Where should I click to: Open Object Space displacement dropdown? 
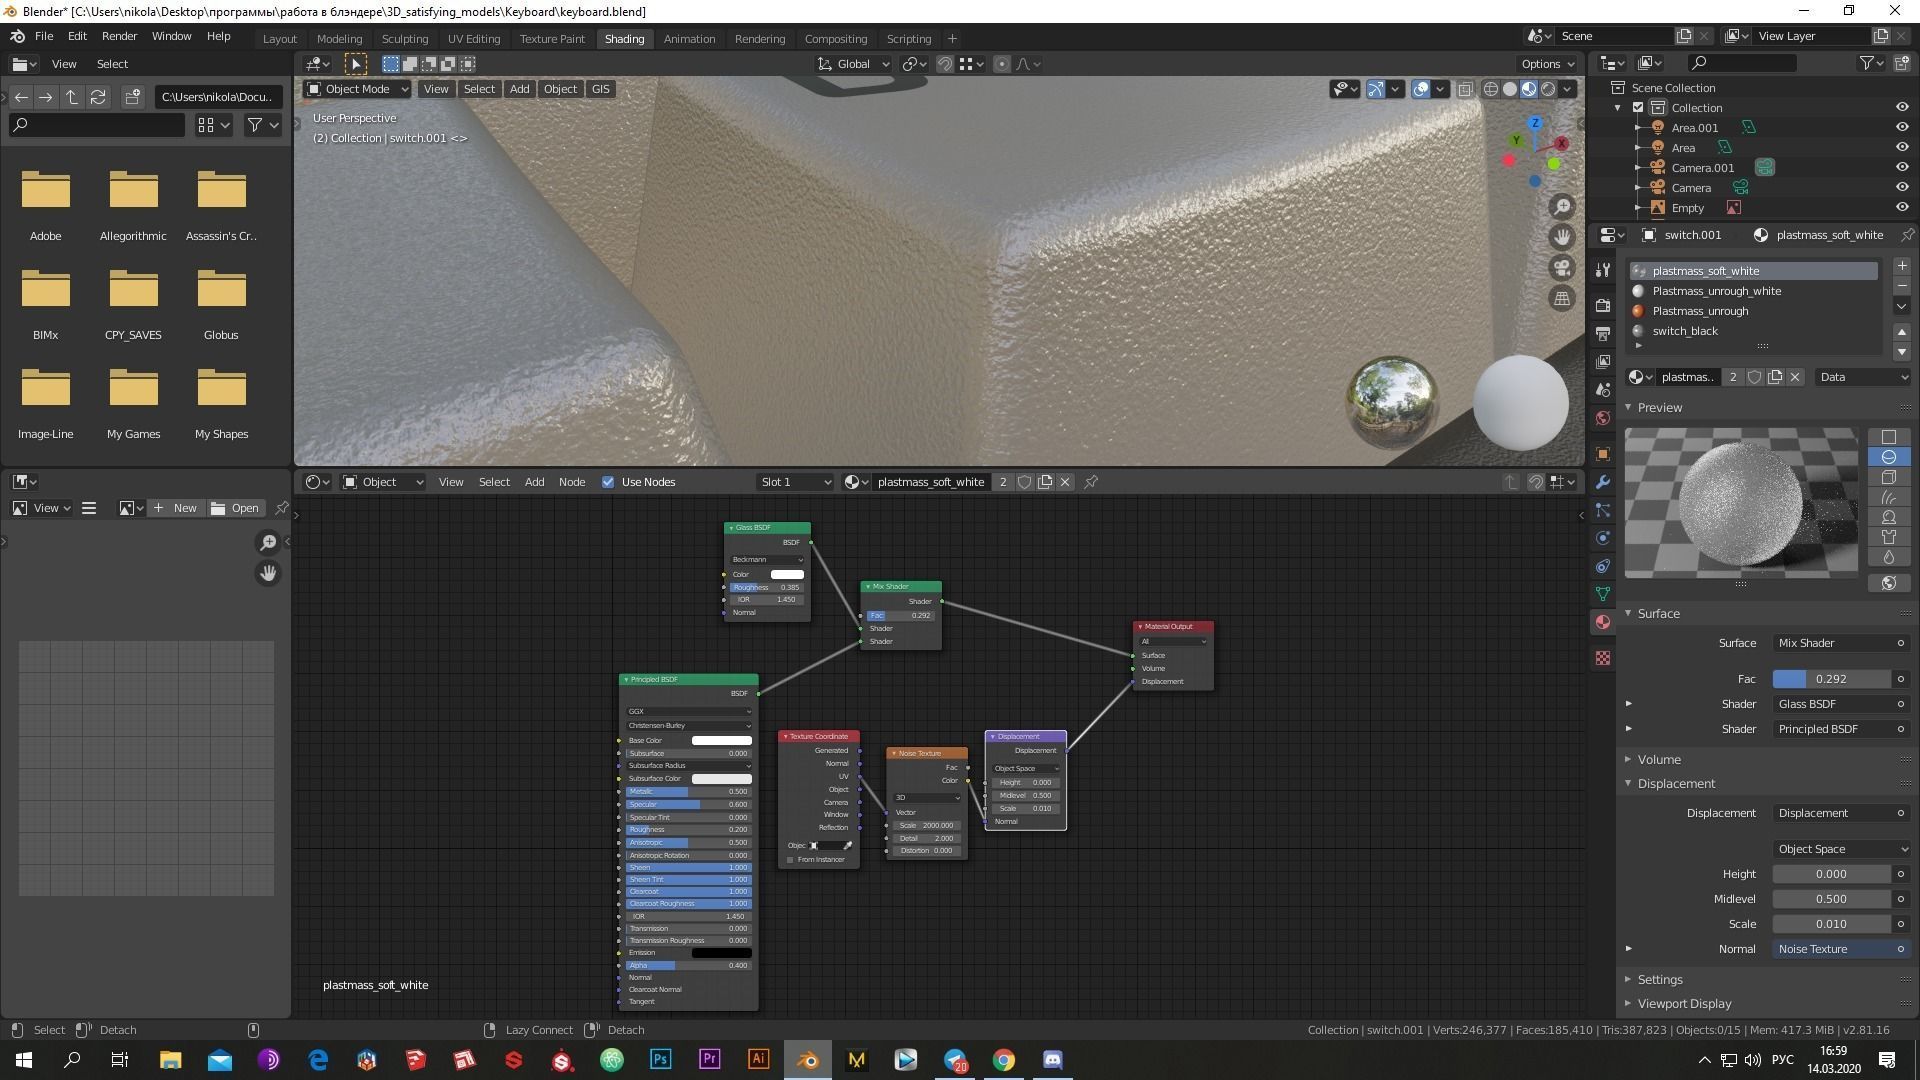pyautogui.click(x=1841, y=849)
